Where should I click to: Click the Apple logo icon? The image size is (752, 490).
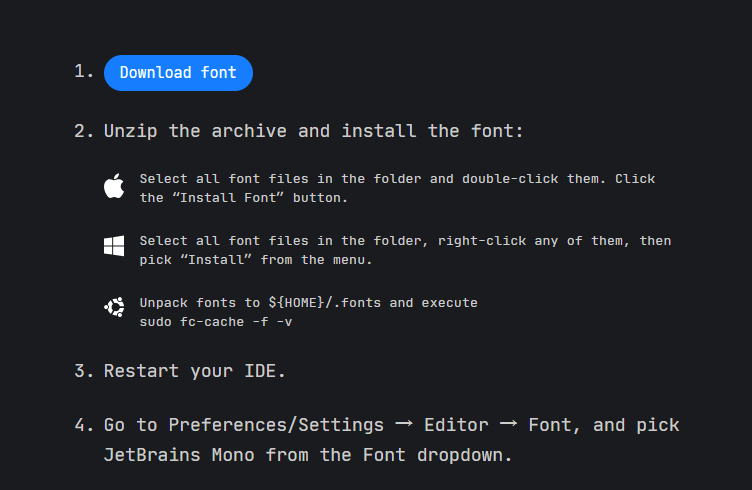coord(114,187)
